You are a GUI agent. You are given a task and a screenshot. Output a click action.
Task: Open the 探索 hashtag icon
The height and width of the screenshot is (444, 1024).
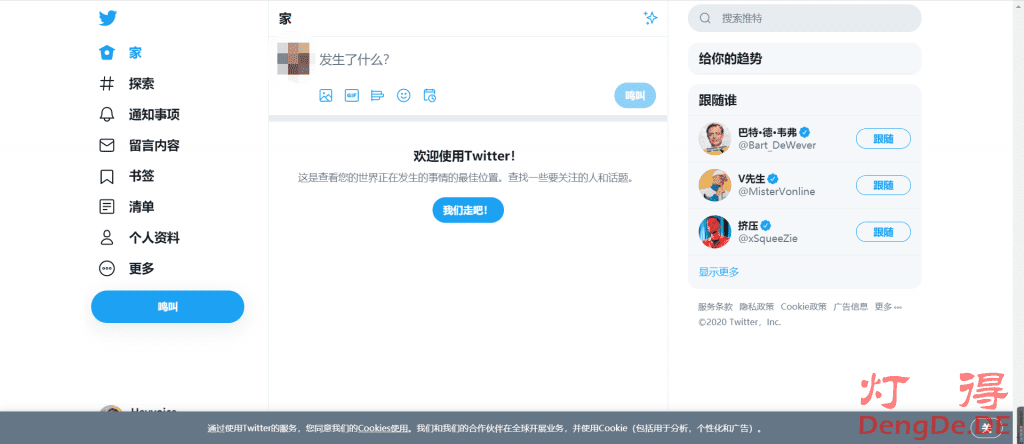click(106, 84)
